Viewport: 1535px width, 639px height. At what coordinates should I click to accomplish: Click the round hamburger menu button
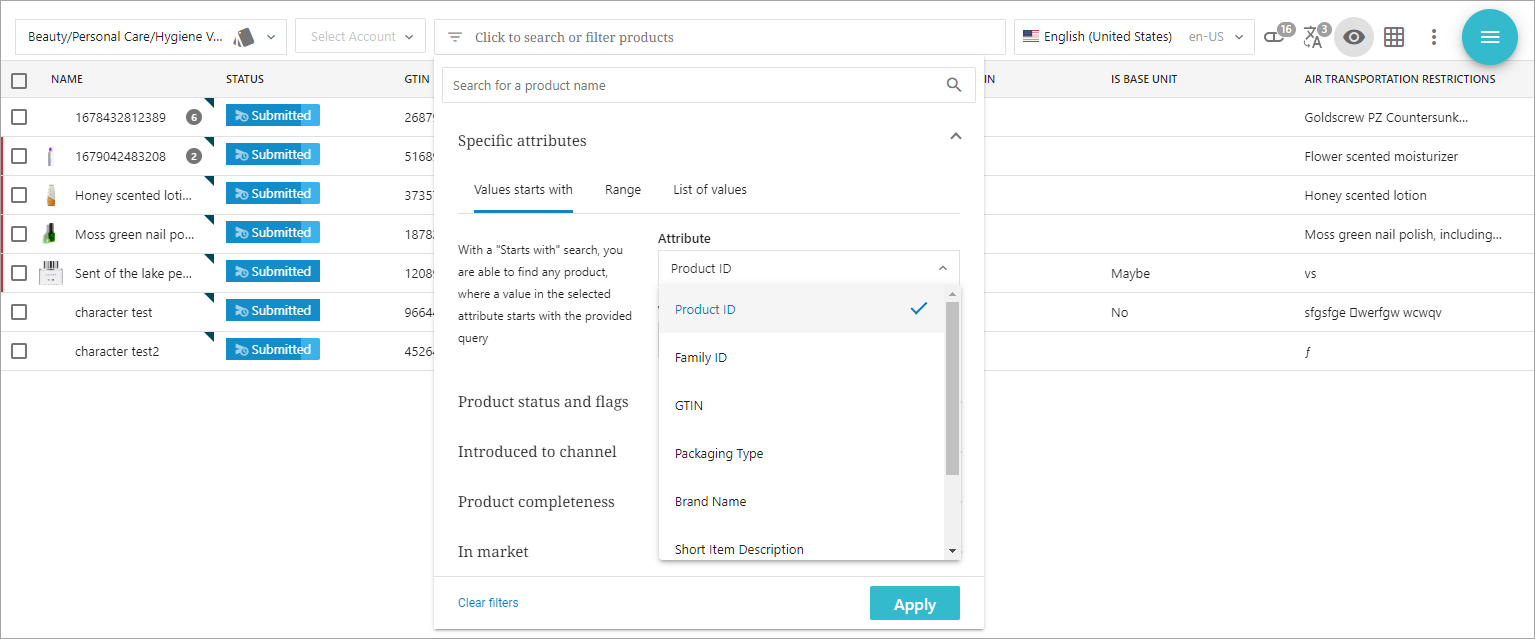(x=1489, y=37)
